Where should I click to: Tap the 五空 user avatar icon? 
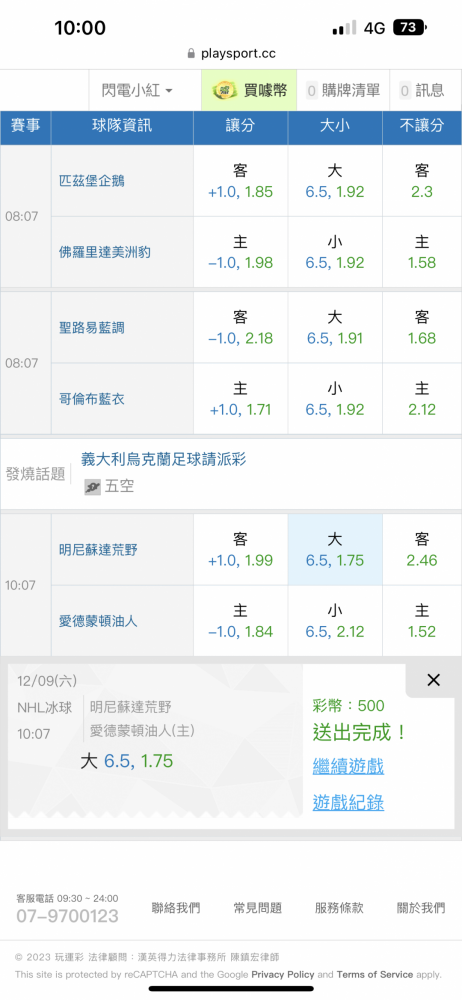click(93, 487)
